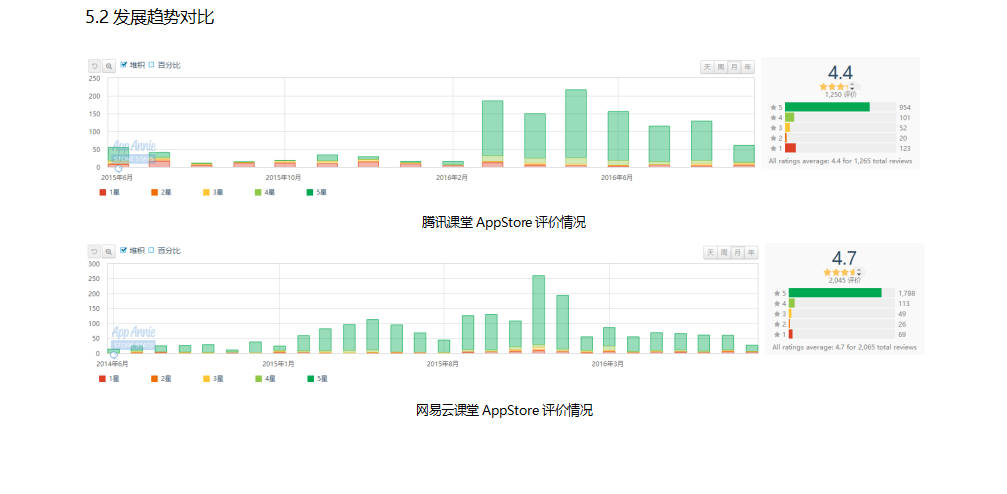Click the rating sort arrows beside the 4.4 stars
The width and height of the screenshot is (1007, 494).
tap(852, 87)
